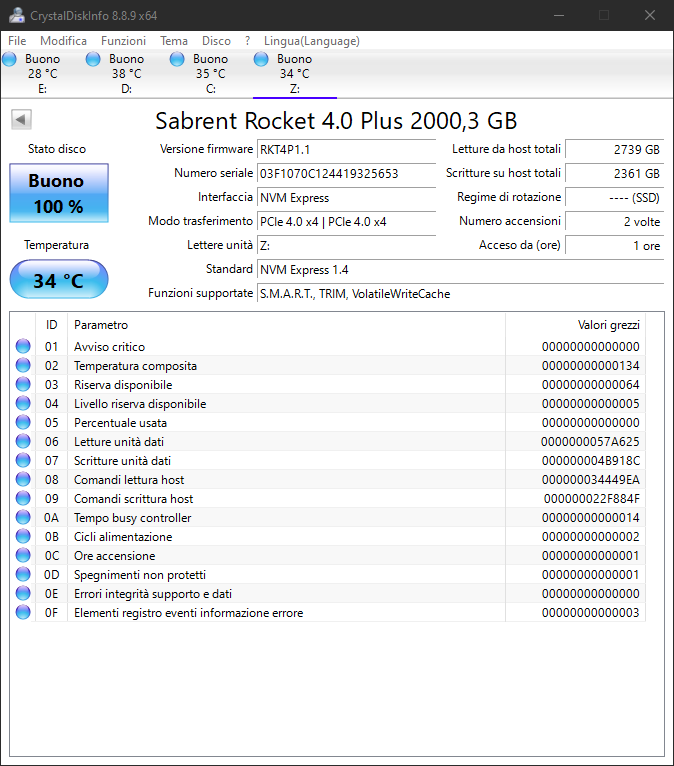Open the Funzioni menu
Image resolution: width=674 pixels, height=766 pixels.
[x=123, y=41]
